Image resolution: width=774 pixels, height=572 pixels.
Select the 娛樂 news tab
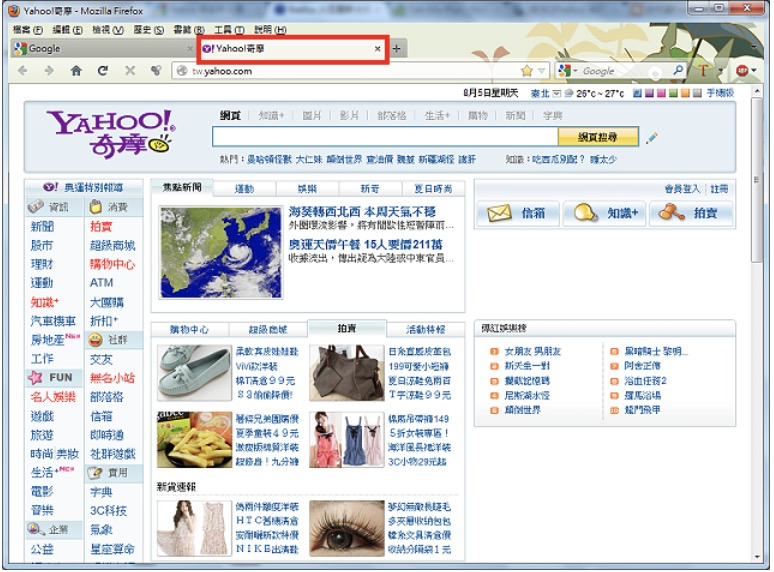click(307, 189)
